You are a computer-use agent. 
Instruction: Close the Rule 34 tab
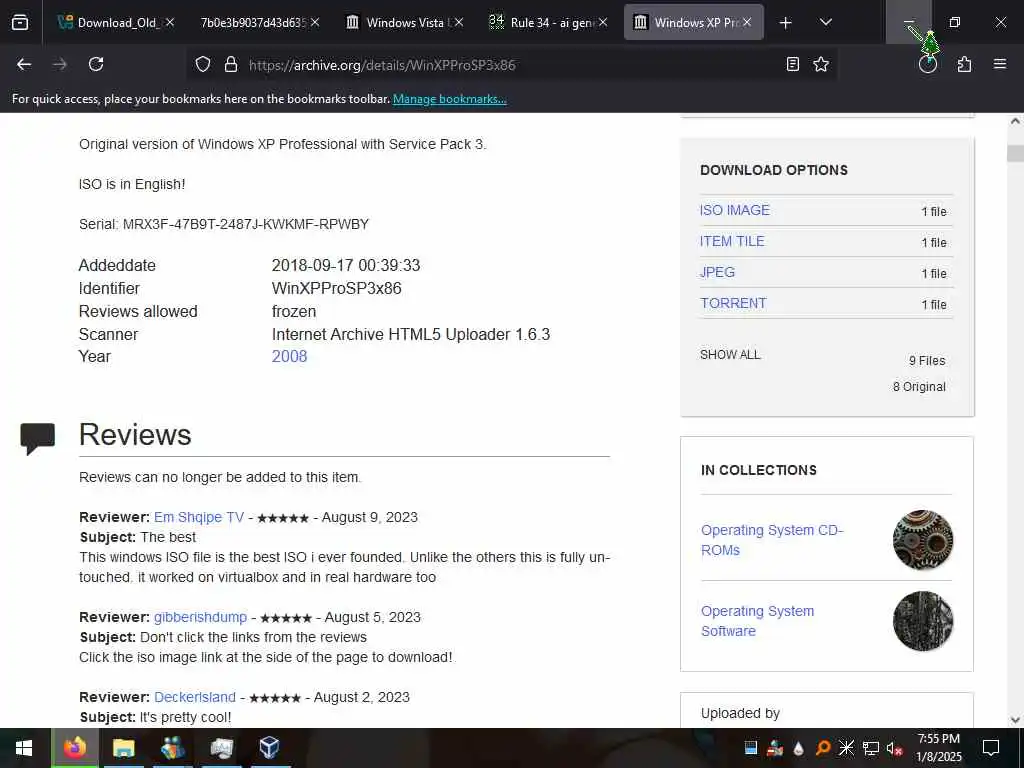tap(603, 22)
